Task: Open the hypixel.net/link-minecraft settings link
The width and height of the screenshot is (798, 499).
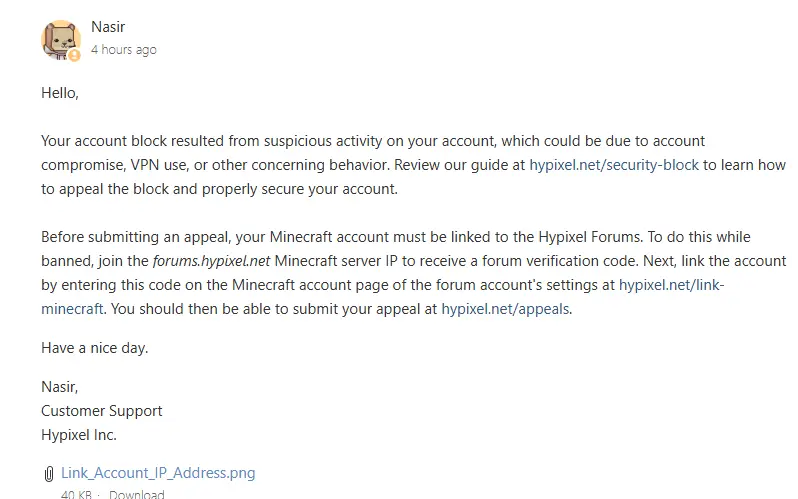Action: click(x=671, y=285)
